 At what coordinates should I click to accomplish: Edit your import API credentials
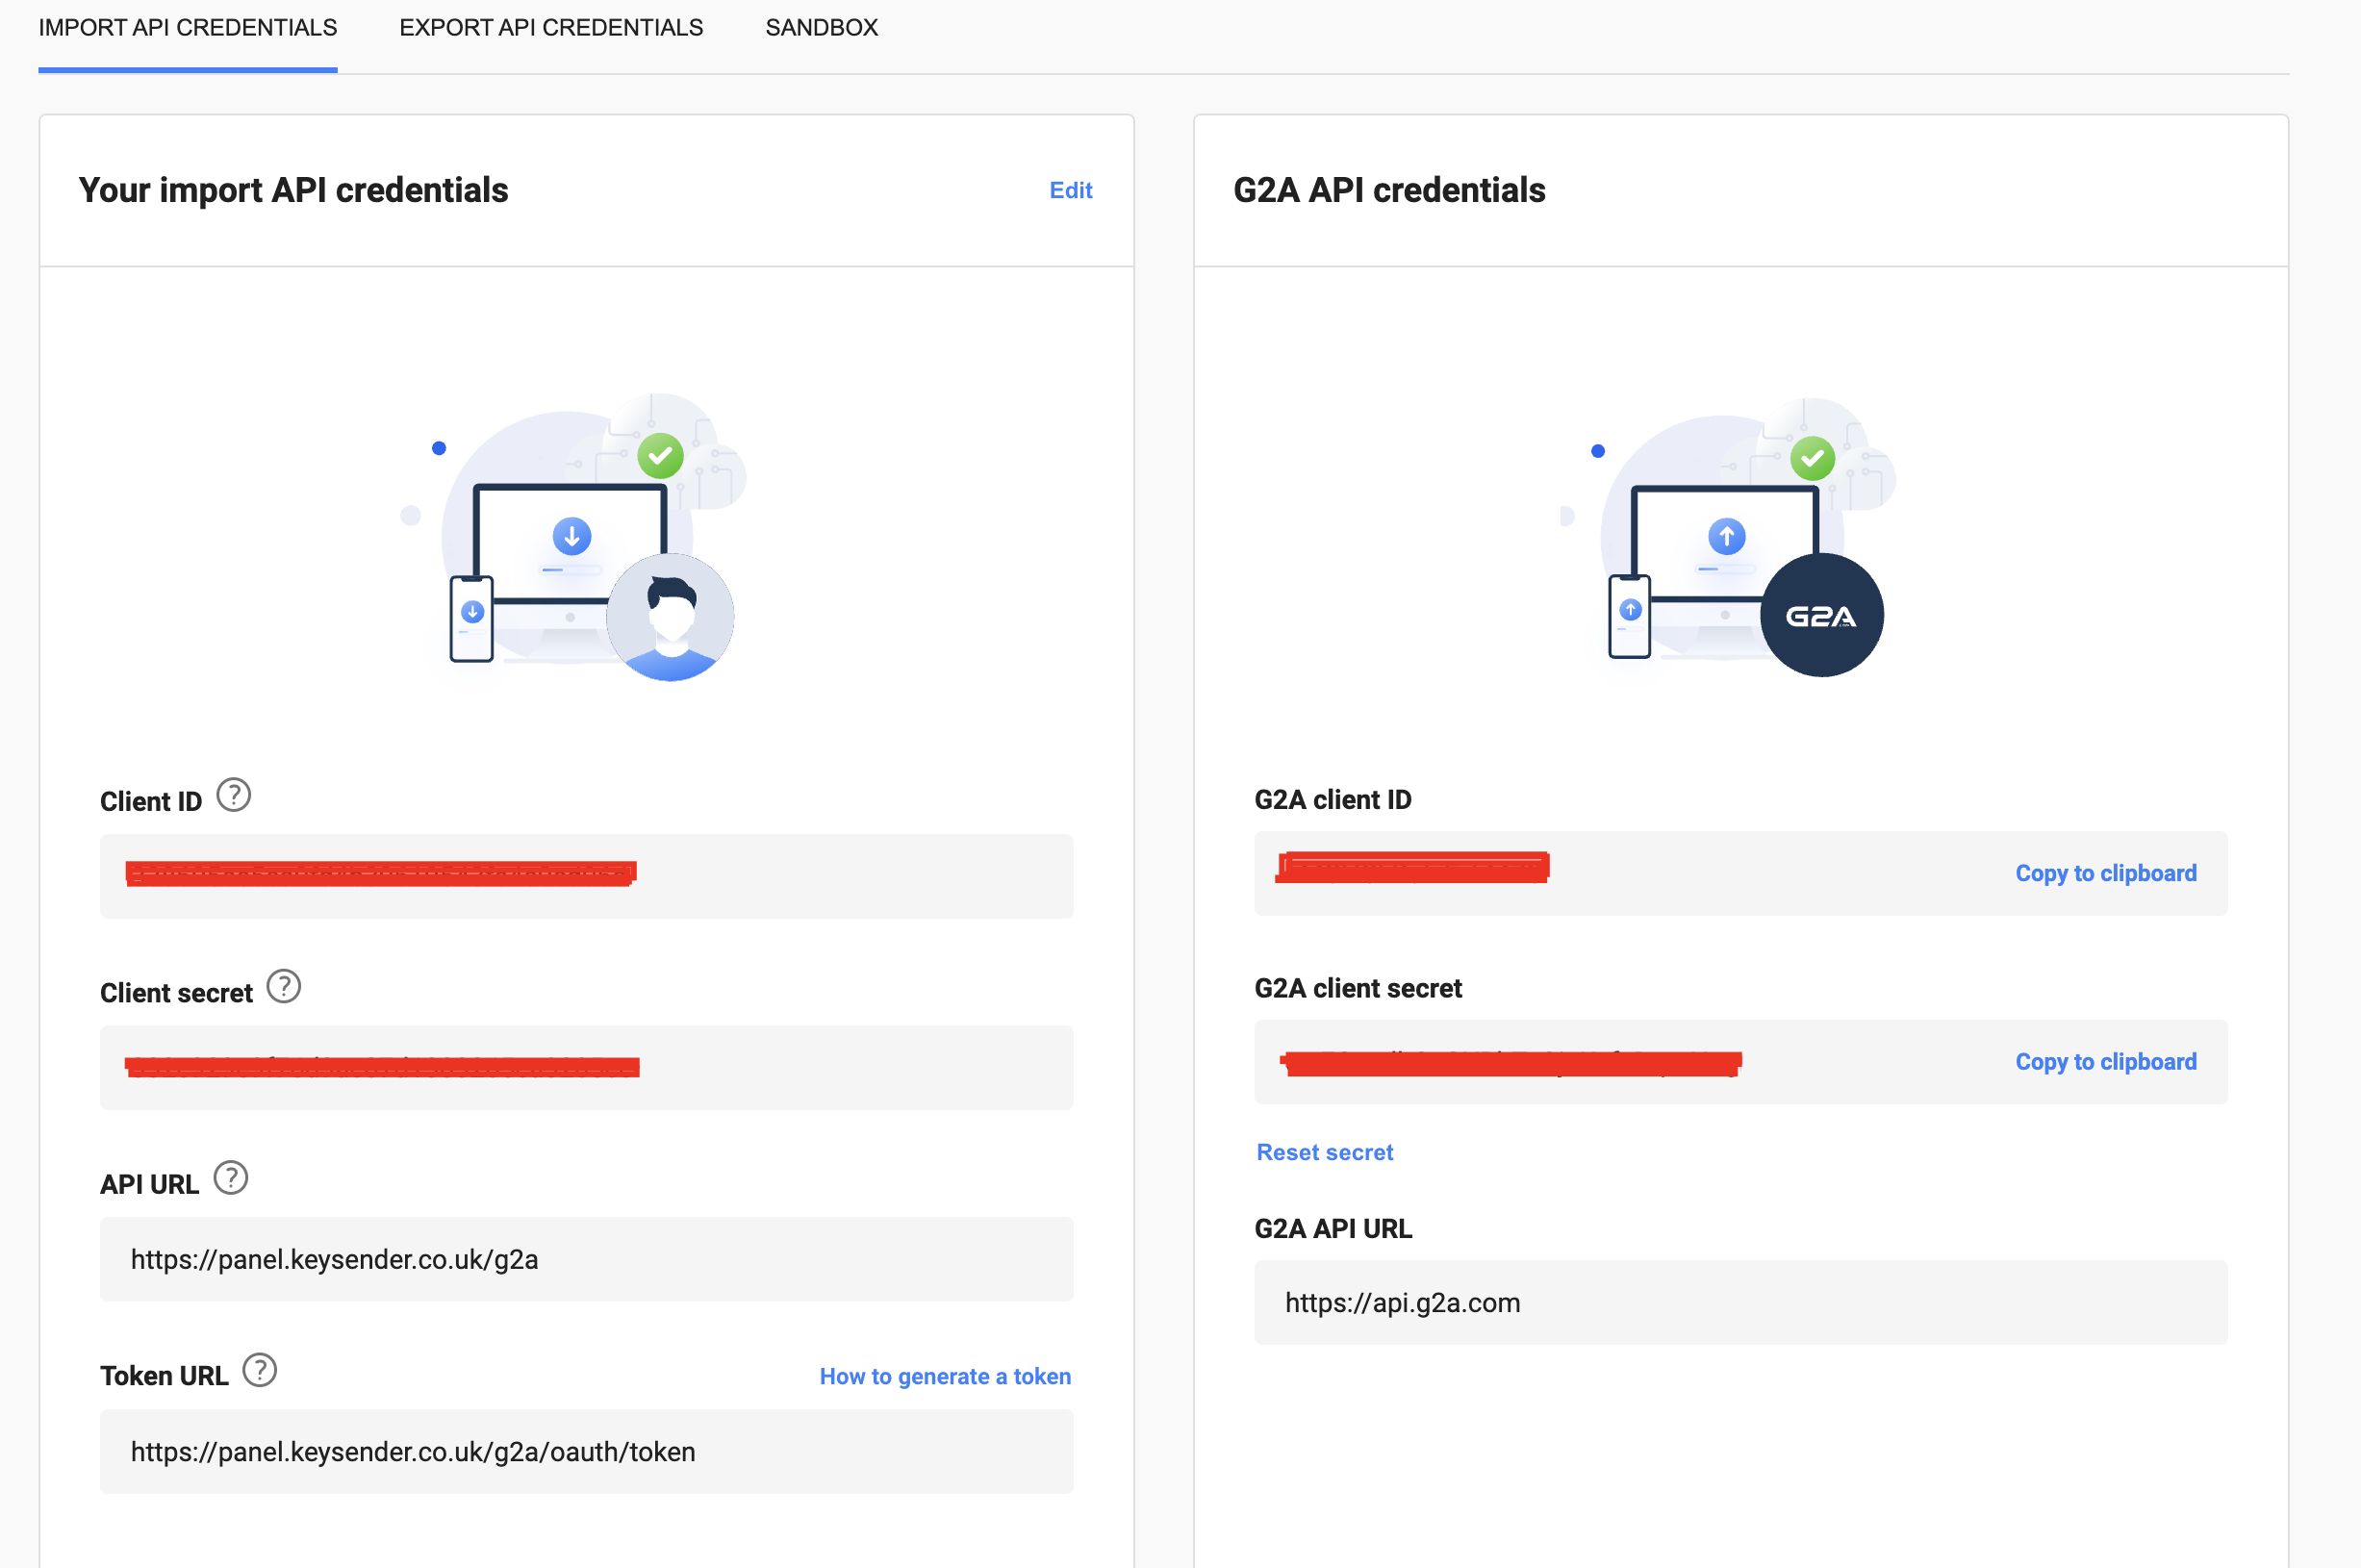pyautogui.click(x=1070, y=190)
